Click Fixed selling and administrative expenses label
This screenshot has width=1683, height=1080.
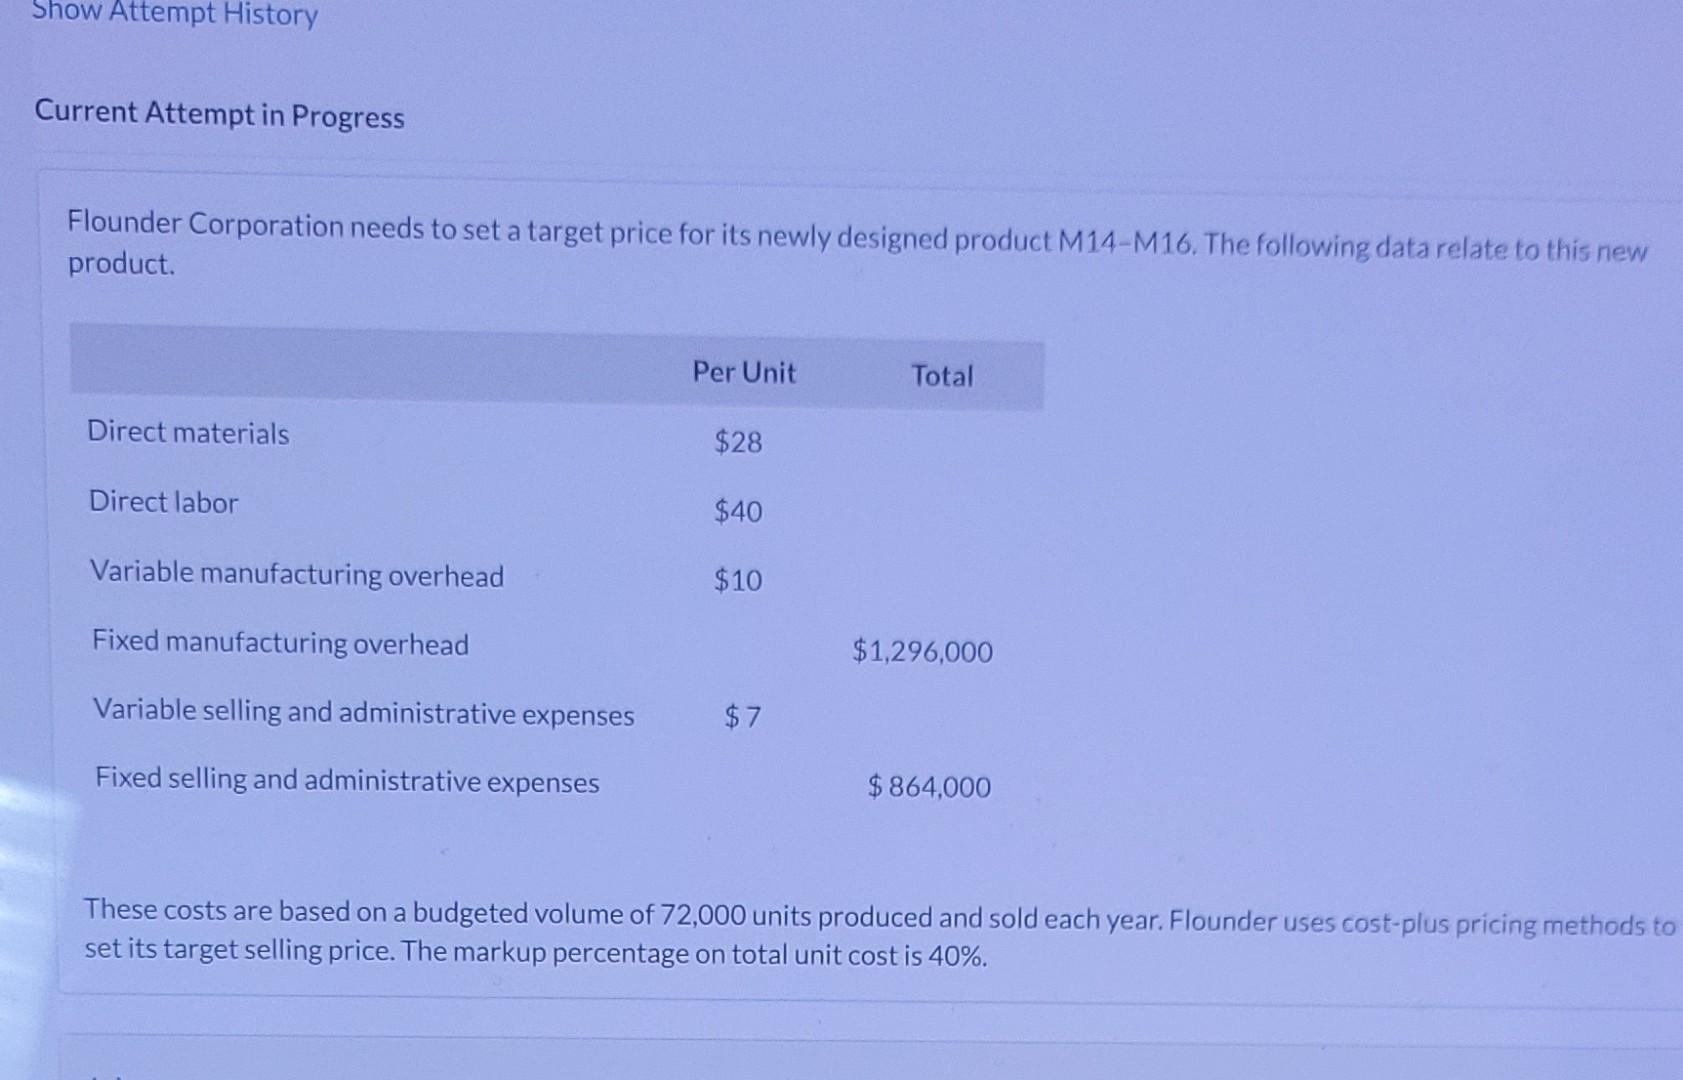pyautogui.click(x=347, y=780)
